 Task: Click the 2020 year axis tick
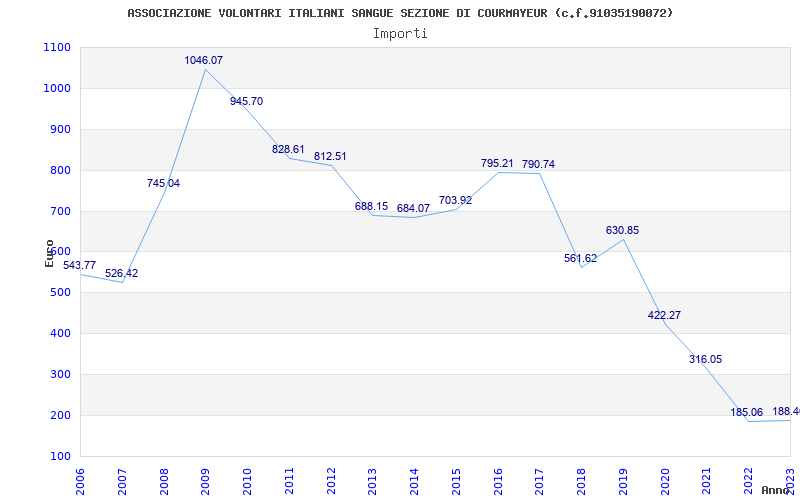point(665,480)
